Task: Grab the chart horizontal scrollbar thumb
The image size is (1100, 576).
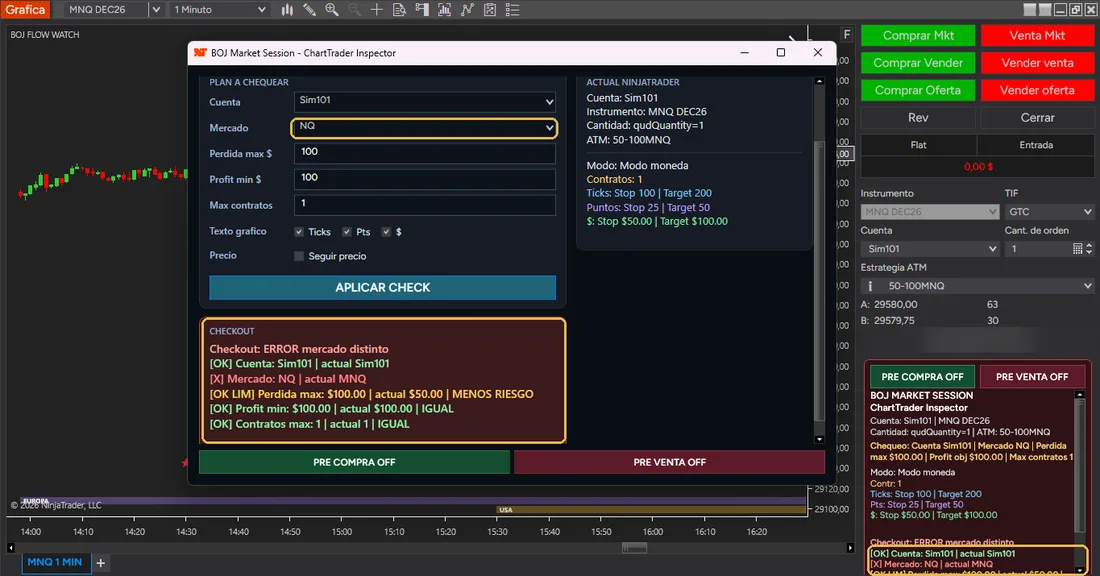Action: pos(634,548)
